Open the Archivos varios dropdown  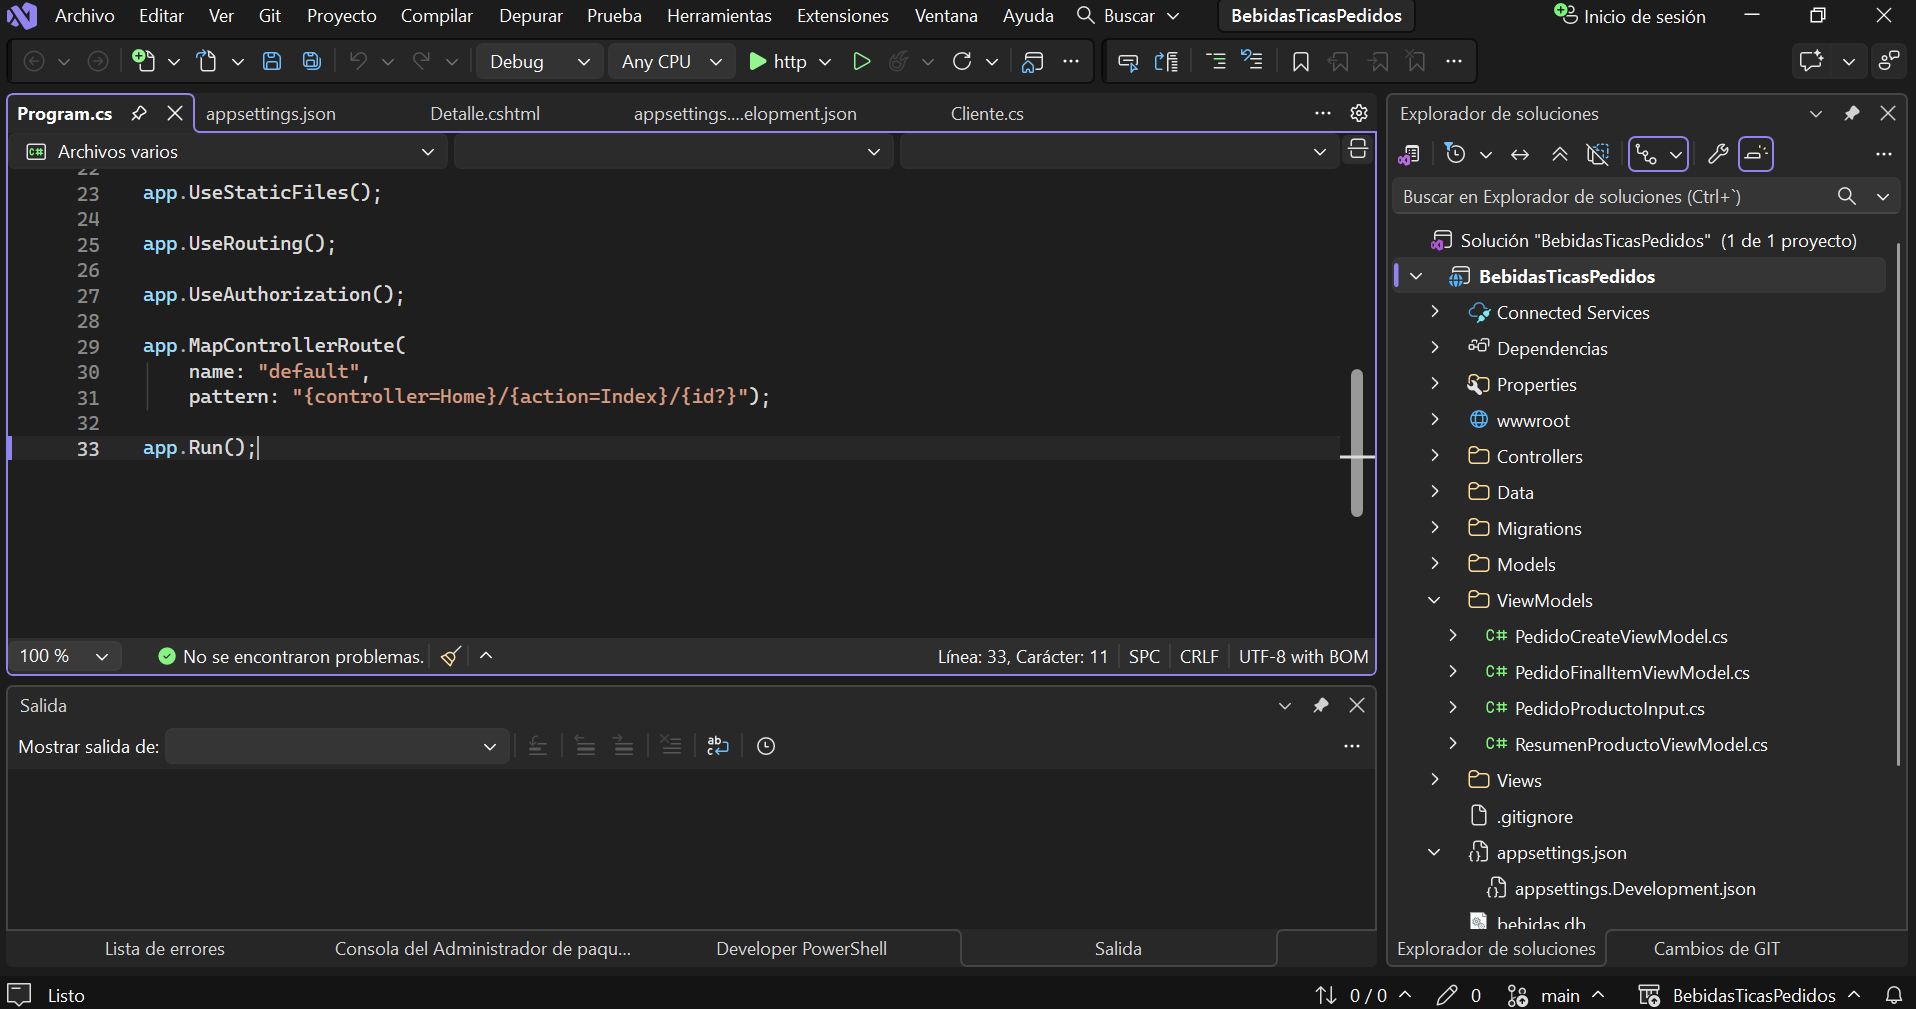232,152
